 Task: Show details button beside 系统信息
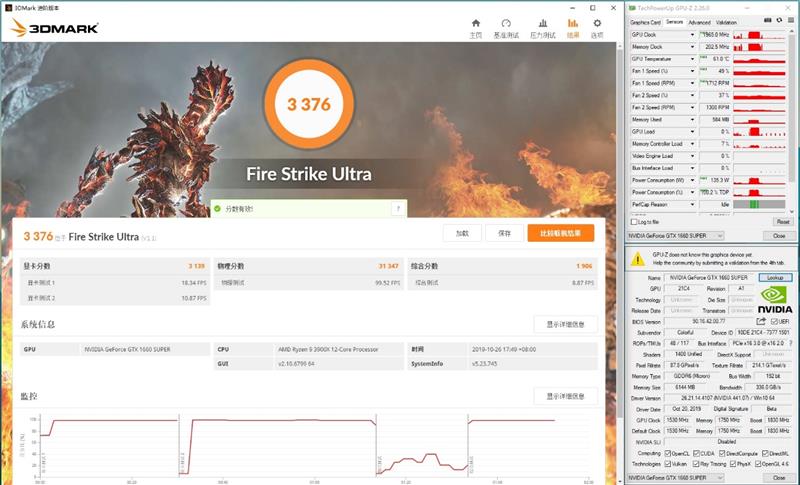[565, 324]
